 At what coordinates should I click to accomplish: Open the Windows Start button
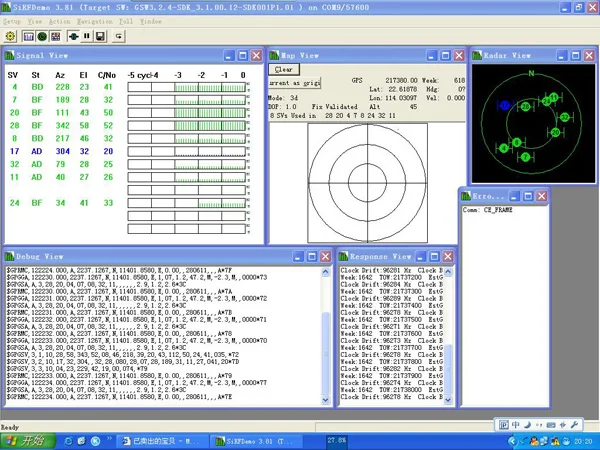pos(28,441)
